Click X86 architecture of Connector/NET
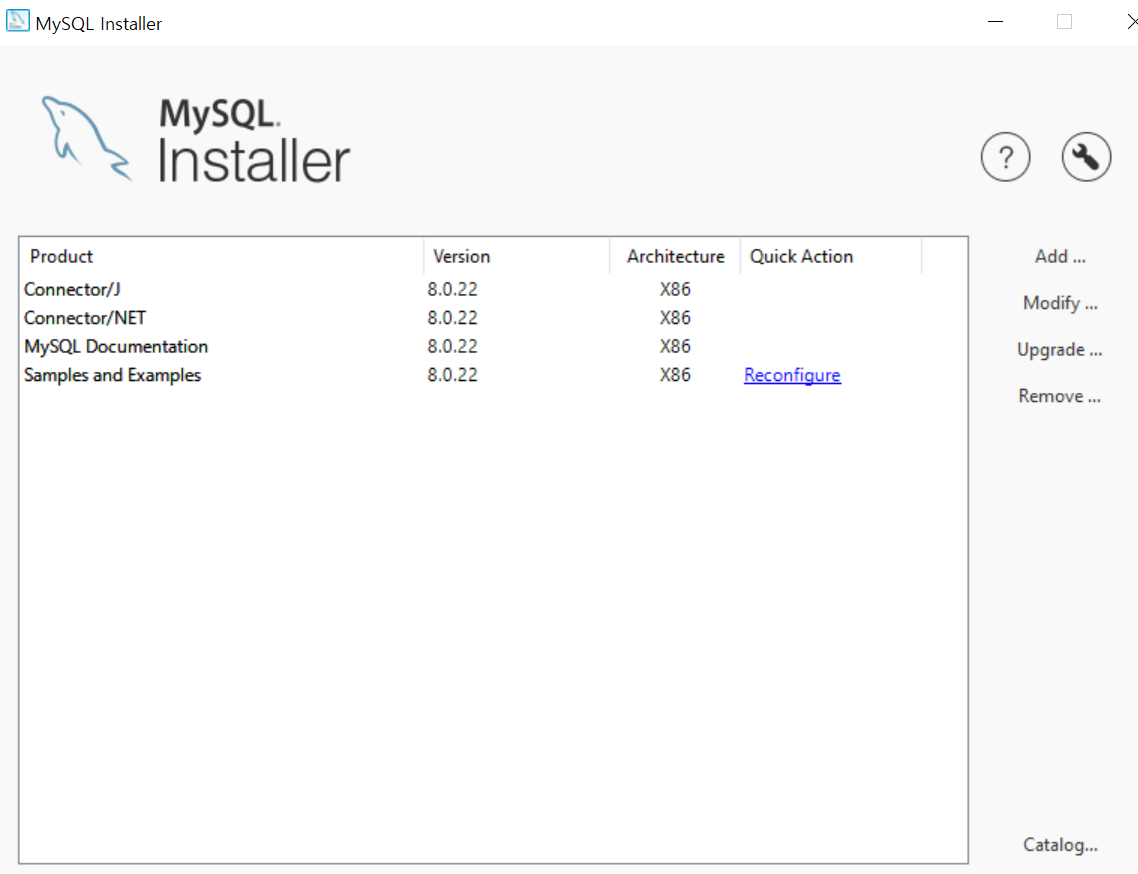1138x874 pixels. coord(675,318)
